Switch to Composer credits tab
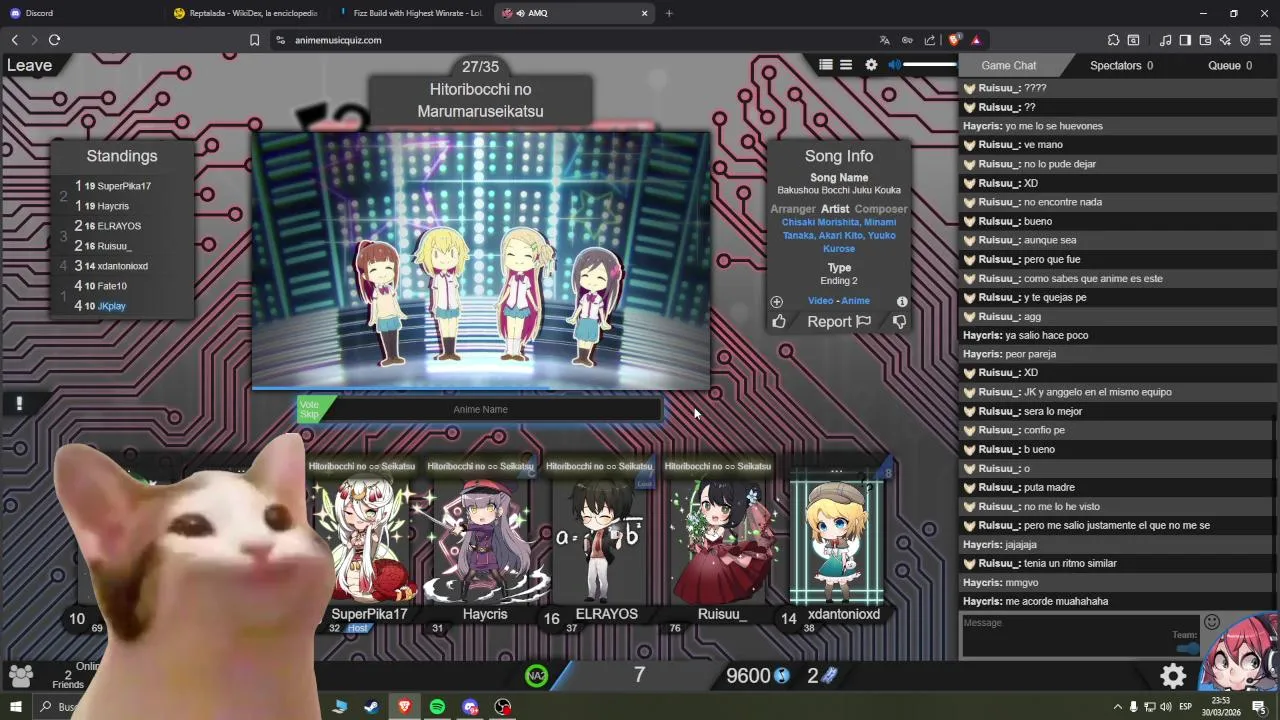The width and height of the screenshot is (1280, 720). pos(881,209)
